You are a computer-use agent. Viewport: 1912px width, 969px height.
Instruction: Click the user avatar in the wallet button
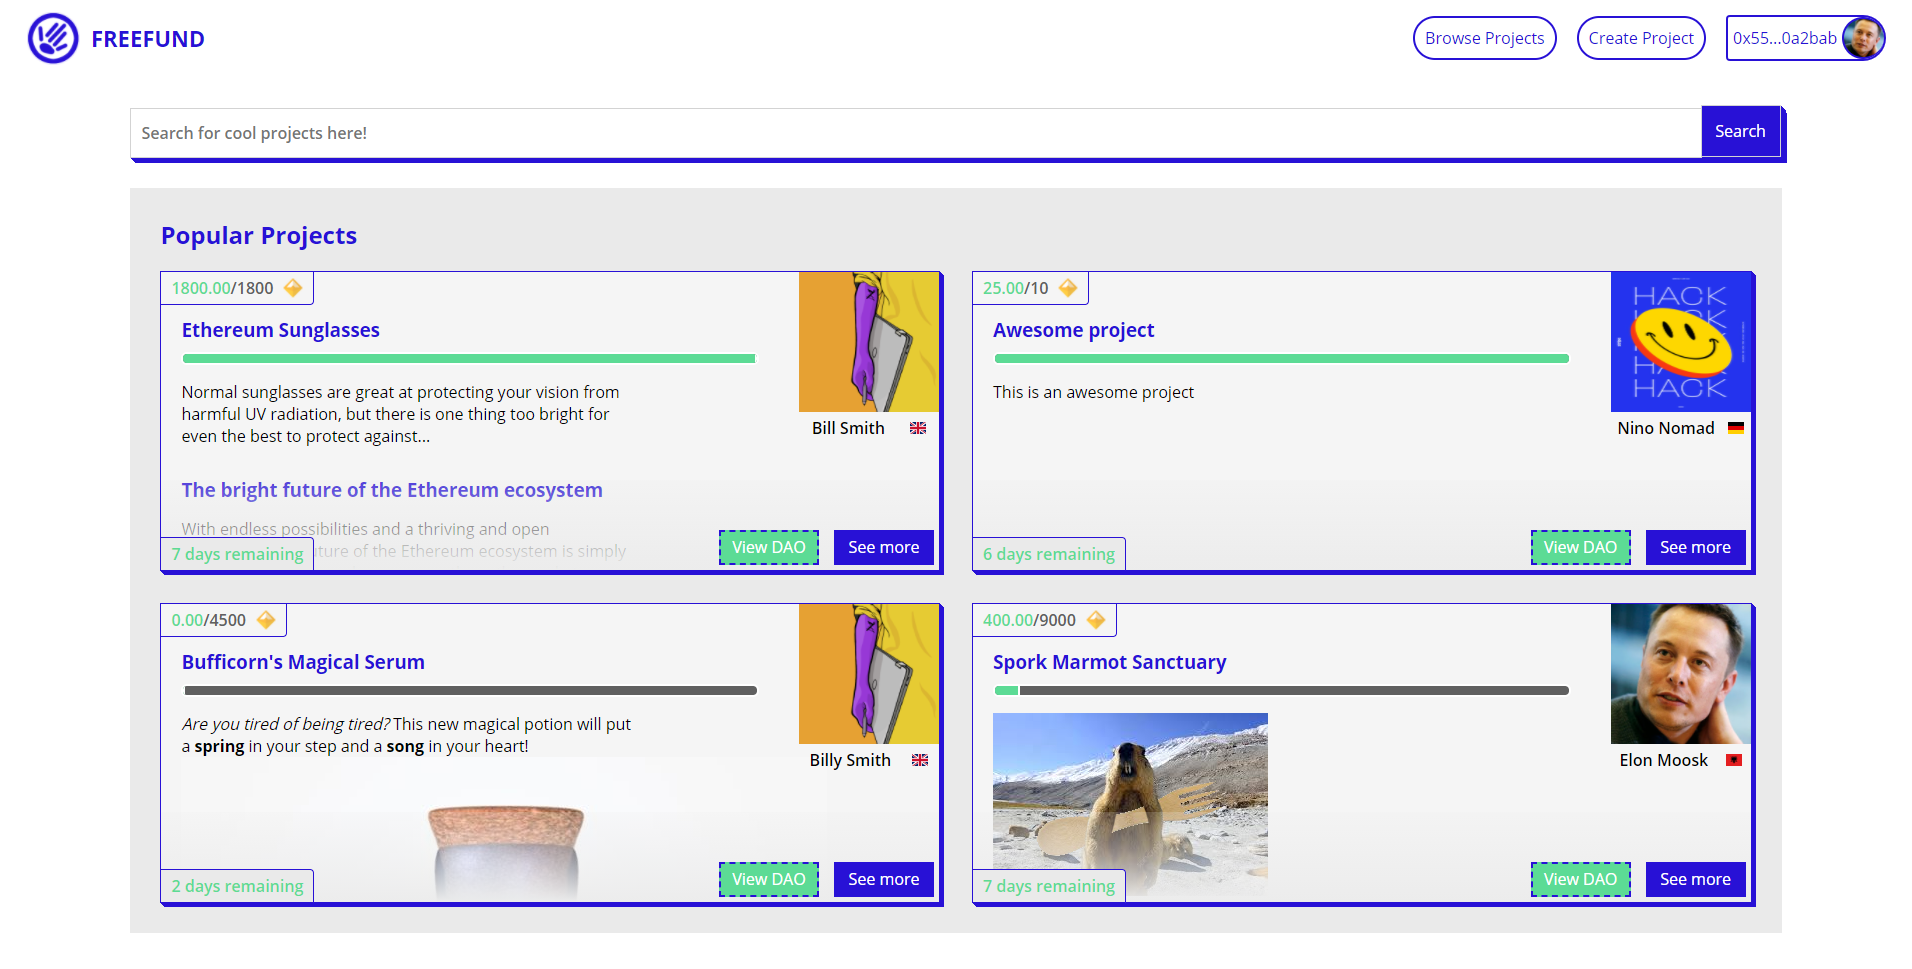pos(1863,38)
